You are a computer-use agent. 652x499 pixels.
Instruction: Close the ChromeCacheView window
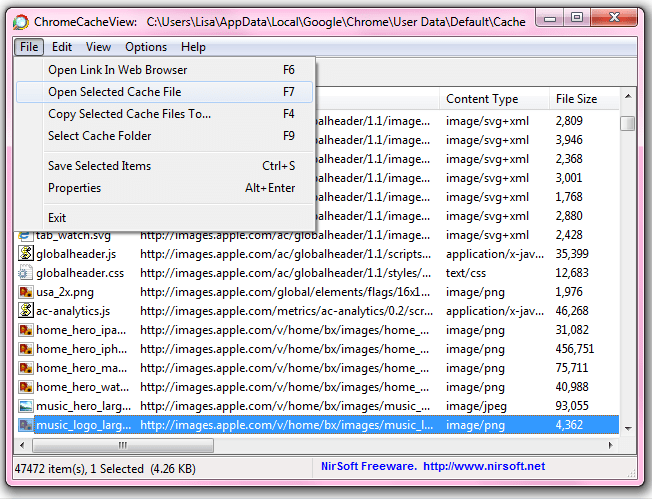pos(614,17)
